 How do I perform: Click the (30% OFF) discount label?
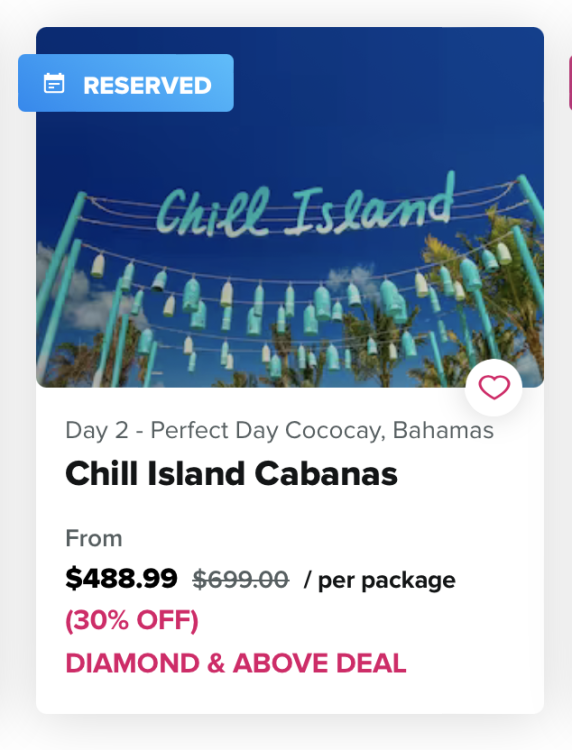(132, 620)
